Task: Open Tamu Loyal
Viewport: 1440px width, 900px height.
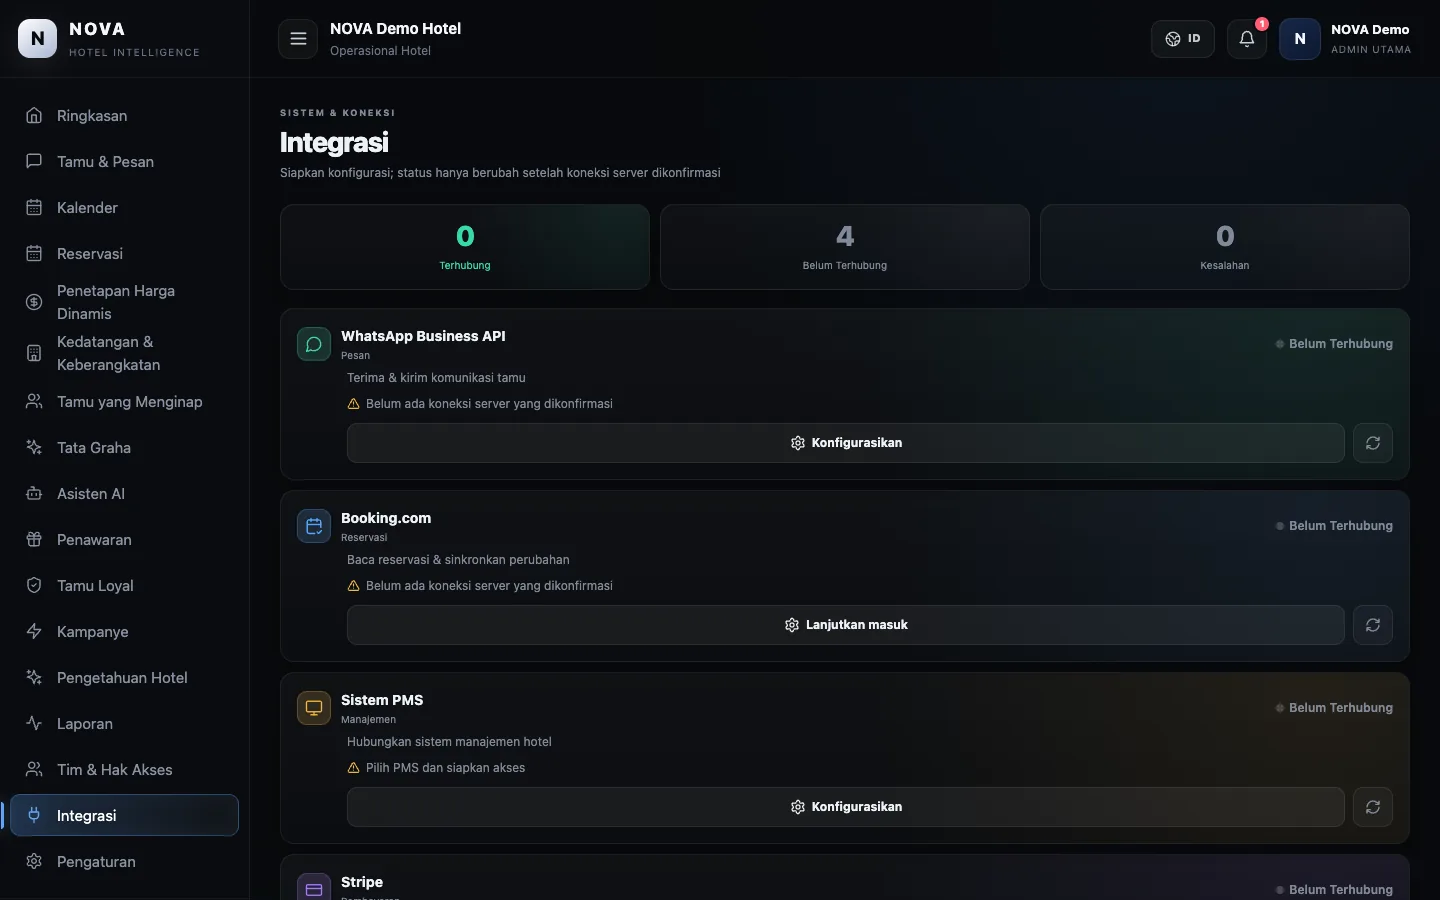Action: pyautogui.click(x=124, y=586)
